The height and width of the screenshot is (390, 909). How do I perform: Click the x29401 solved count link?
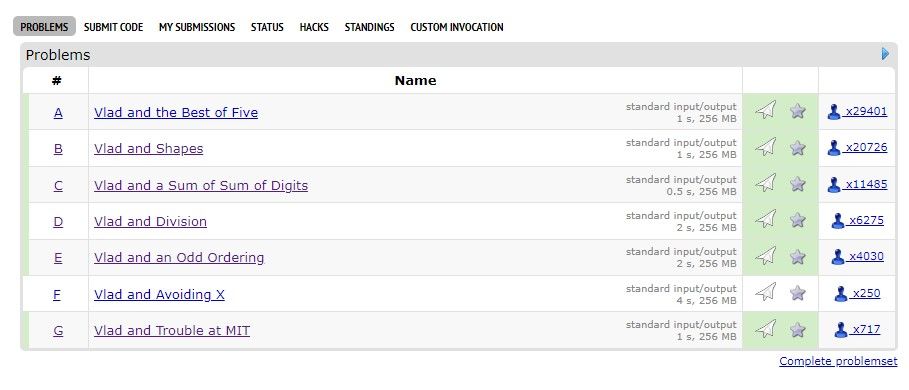[866, 111]
